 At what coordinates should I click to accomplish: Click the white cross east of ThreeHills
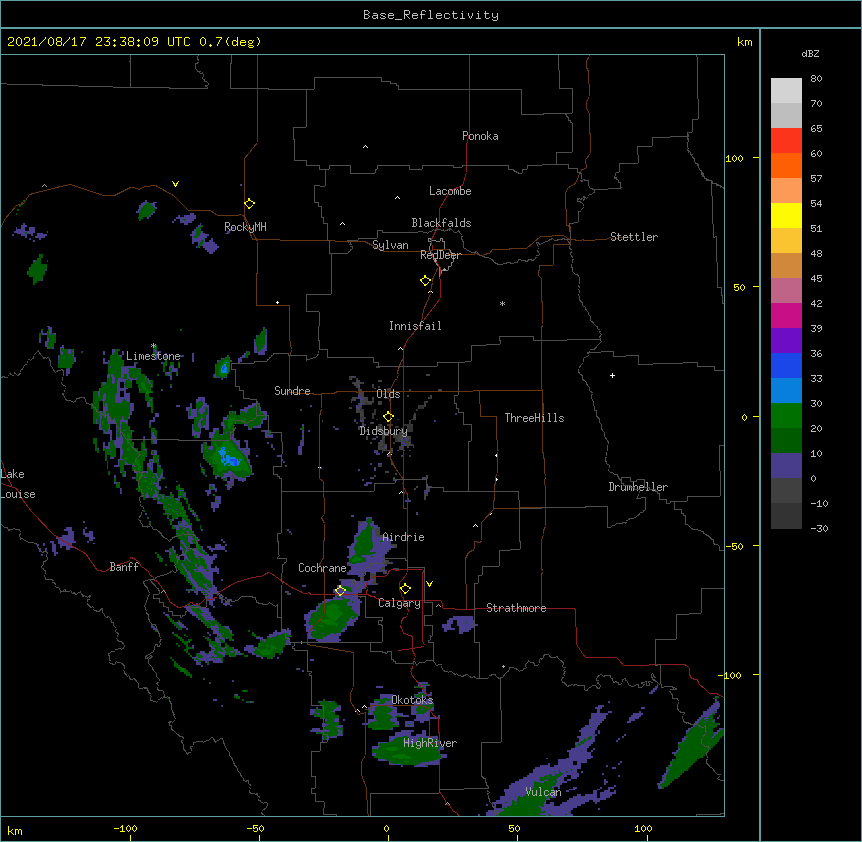(x=612, y=375)
